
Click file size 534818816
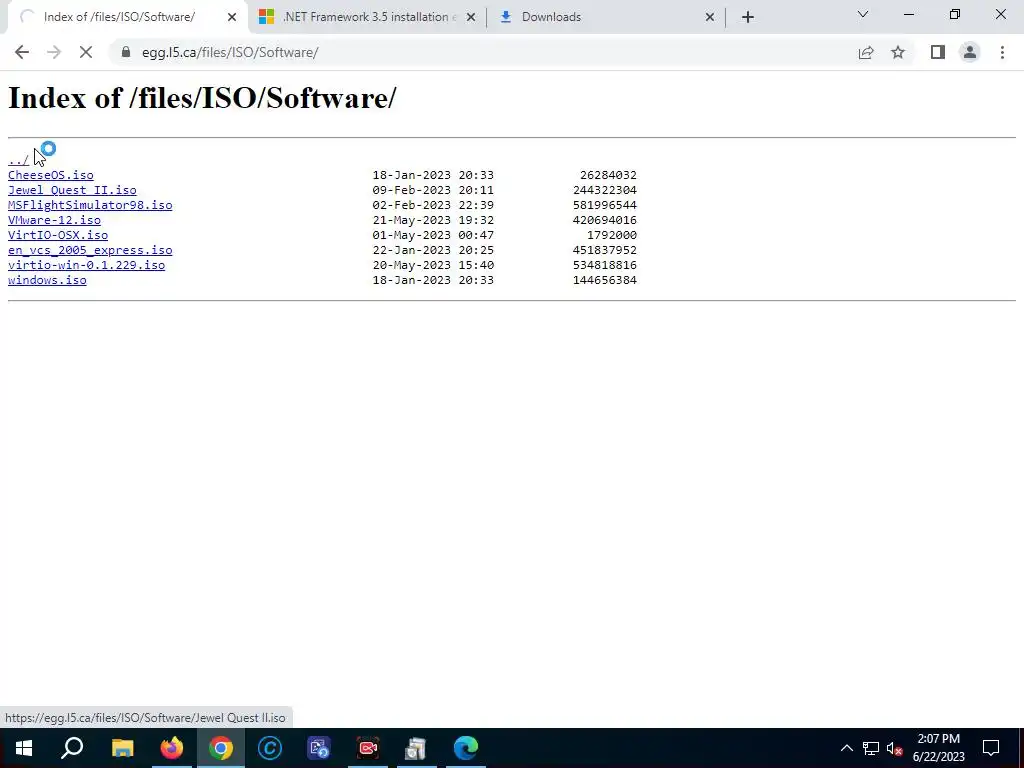tap(605, 265)
